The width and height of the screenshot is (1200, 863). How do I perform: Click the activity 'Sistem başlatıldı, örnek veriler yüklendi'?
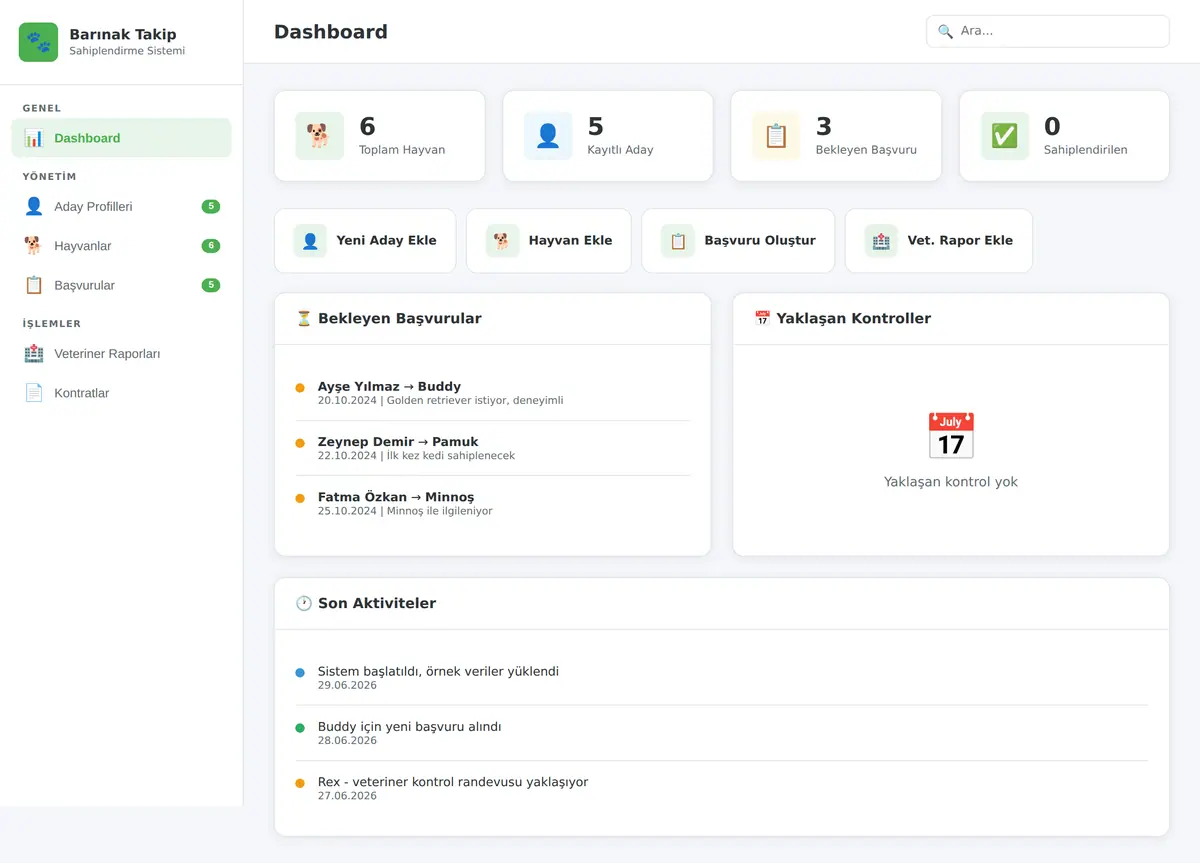coord(721,678)
